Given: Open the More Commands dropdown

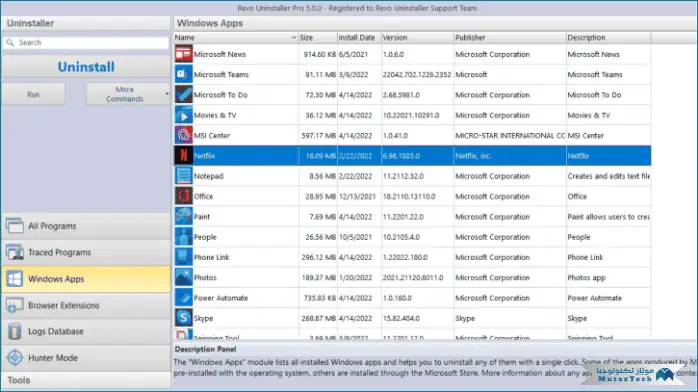Looking at the screenshot, I should coord(128,94).
